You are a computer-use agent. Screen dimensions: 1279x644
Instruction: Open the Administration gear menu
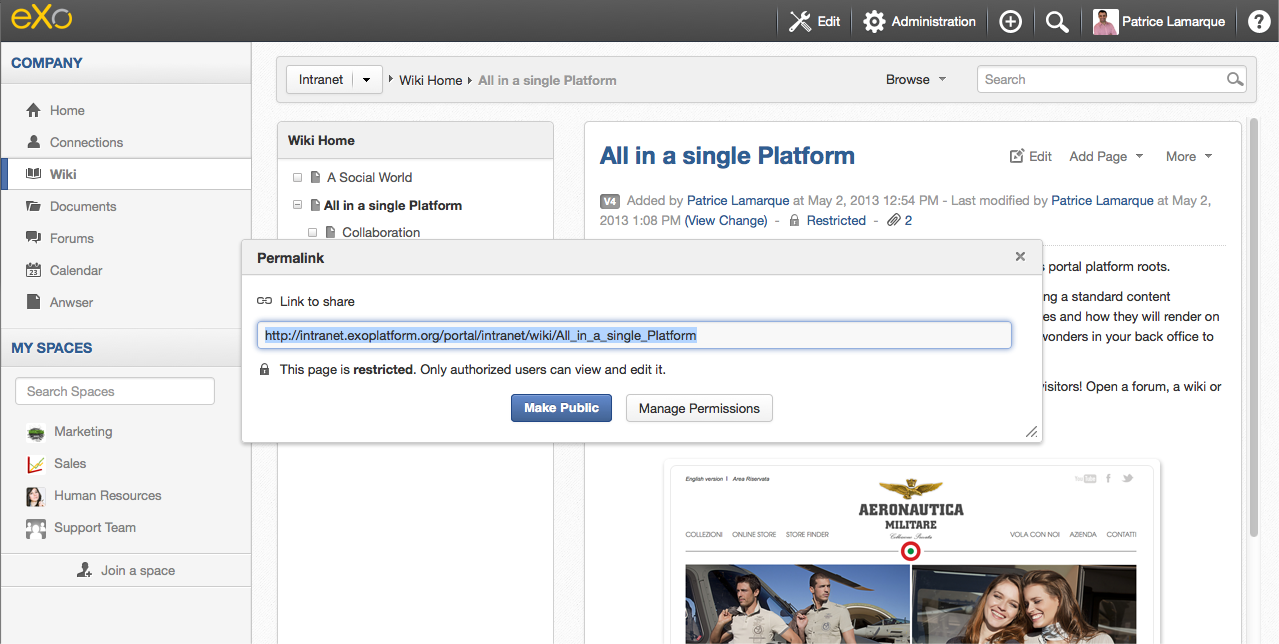click(x=919, y=21)
